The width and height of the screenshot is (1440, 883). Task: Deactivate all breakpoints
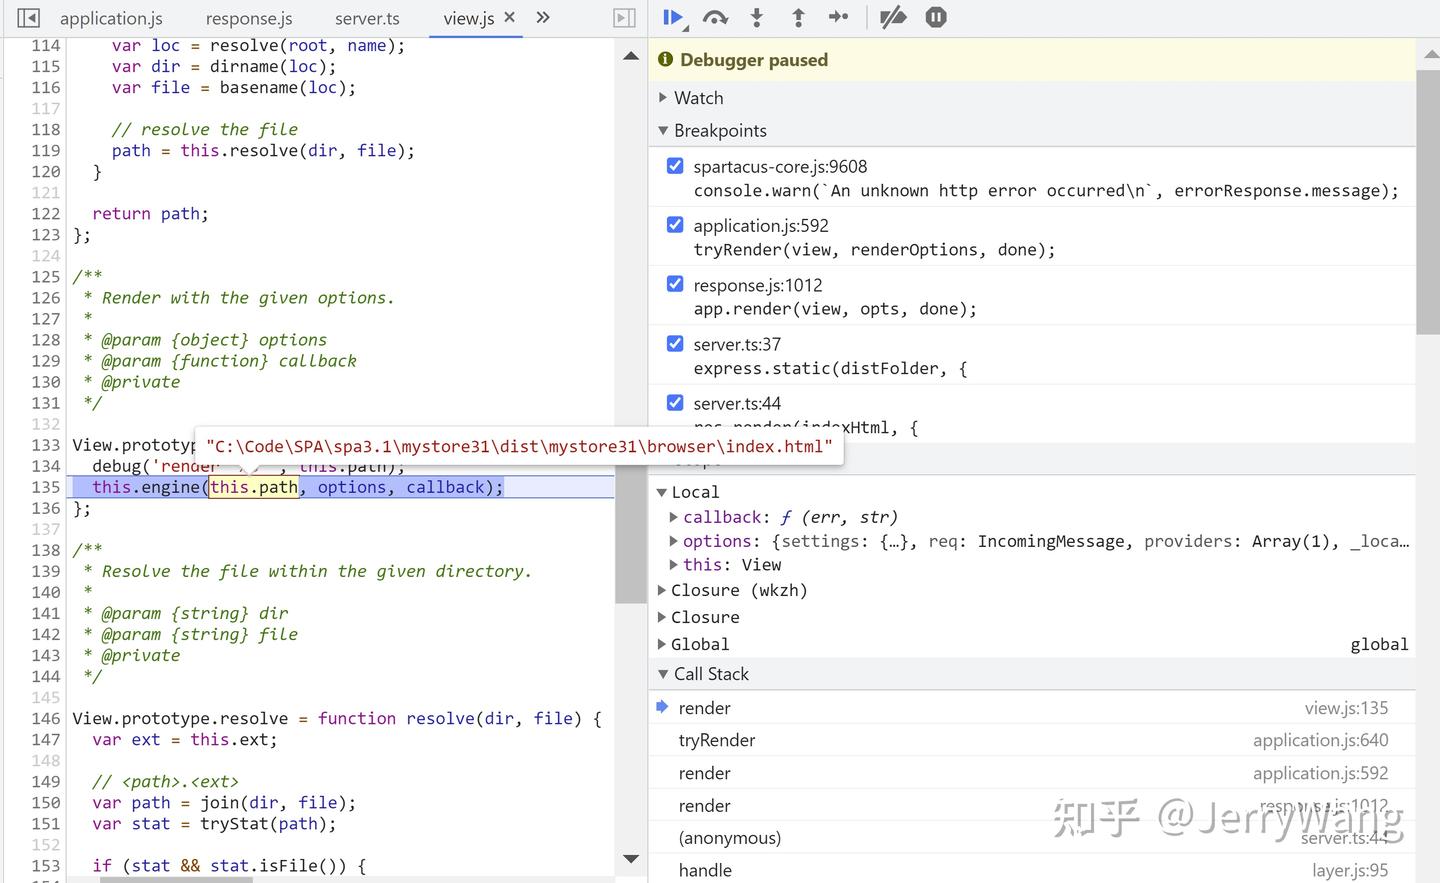[x=893, y=17]
